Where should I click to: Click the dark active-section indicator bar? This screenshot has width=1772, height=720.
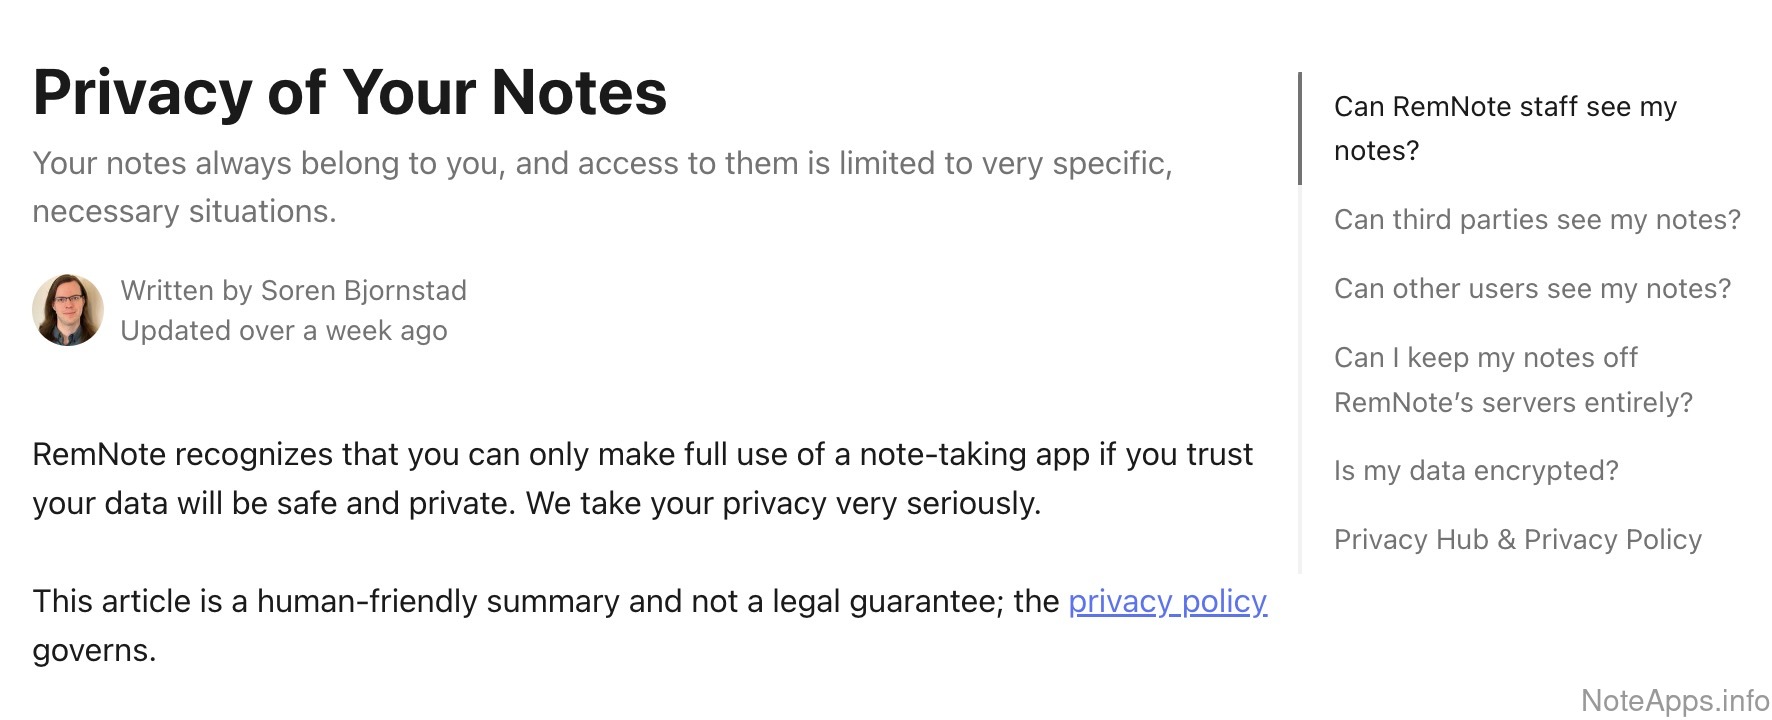(x=1300, y=128)
